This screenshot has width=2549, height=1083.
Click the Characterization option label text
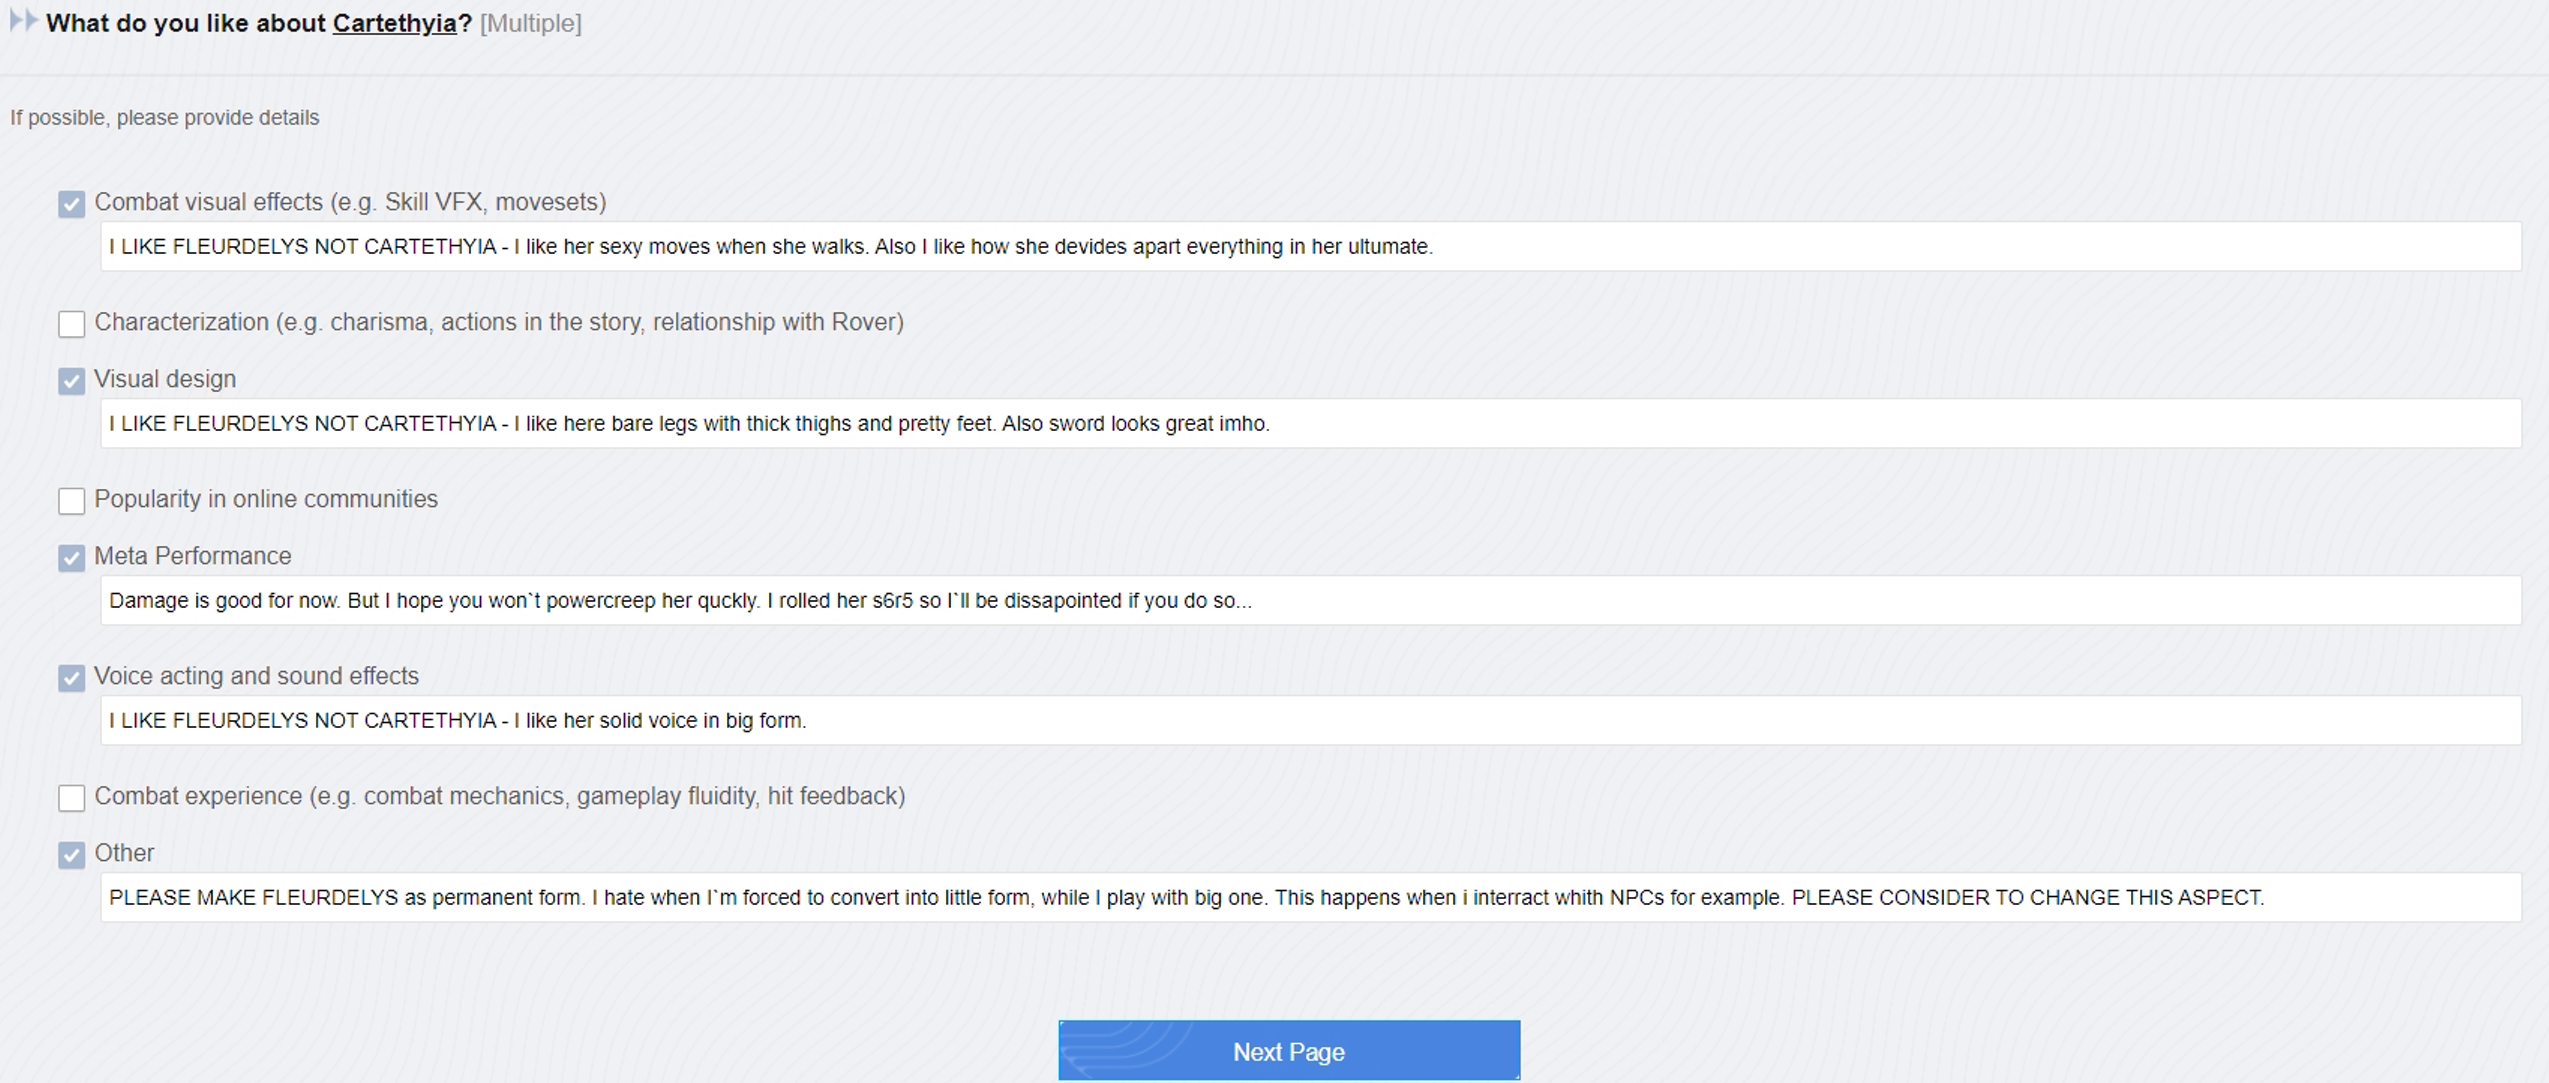point(498,322)
